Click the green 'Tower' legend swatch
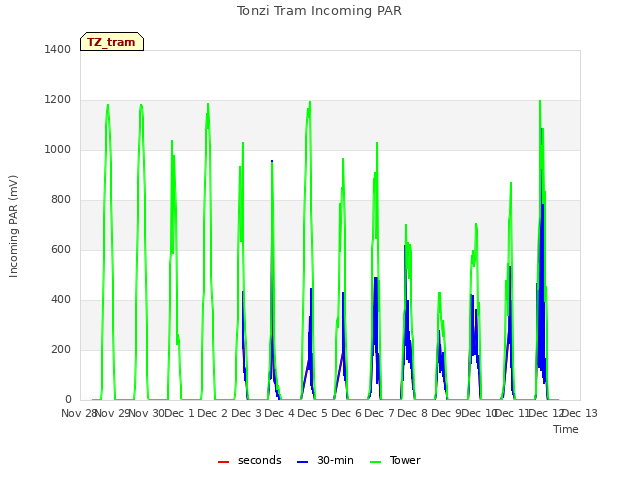 click(375, 462)
